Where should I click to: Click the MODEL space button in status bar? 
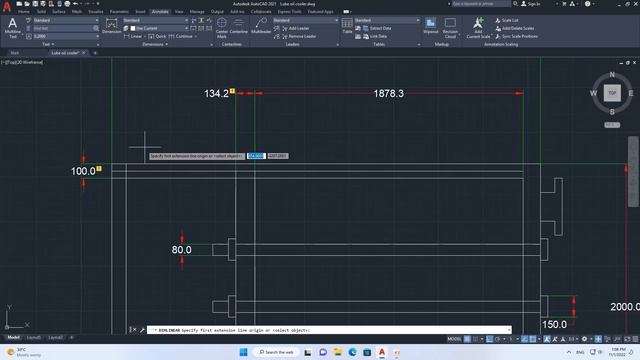click(454, 339)
